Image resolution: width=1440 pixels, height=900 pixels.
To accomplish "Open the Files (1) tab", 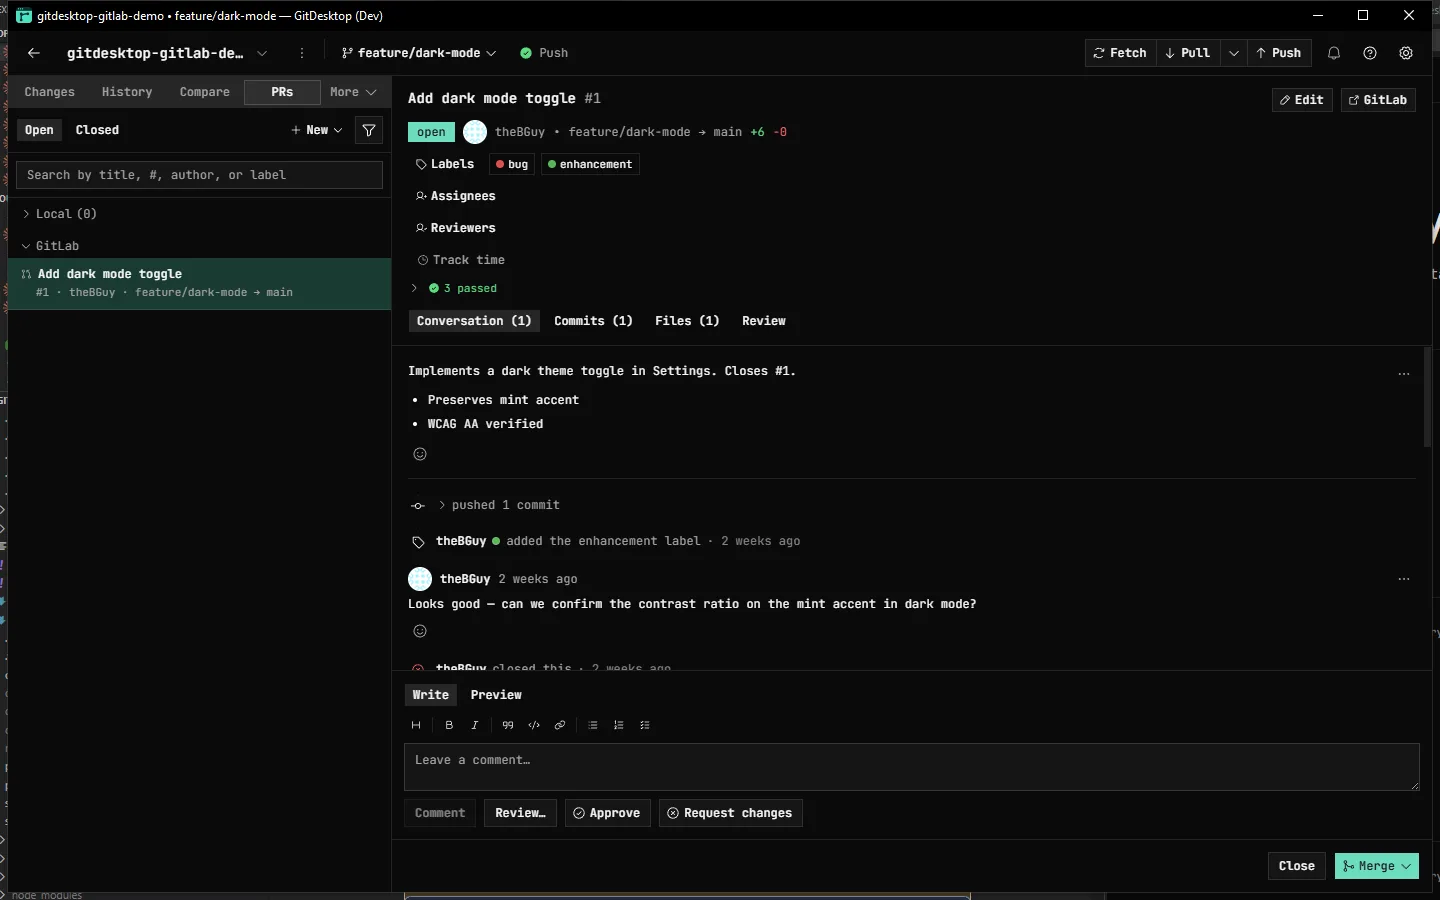I will point(687,321).
